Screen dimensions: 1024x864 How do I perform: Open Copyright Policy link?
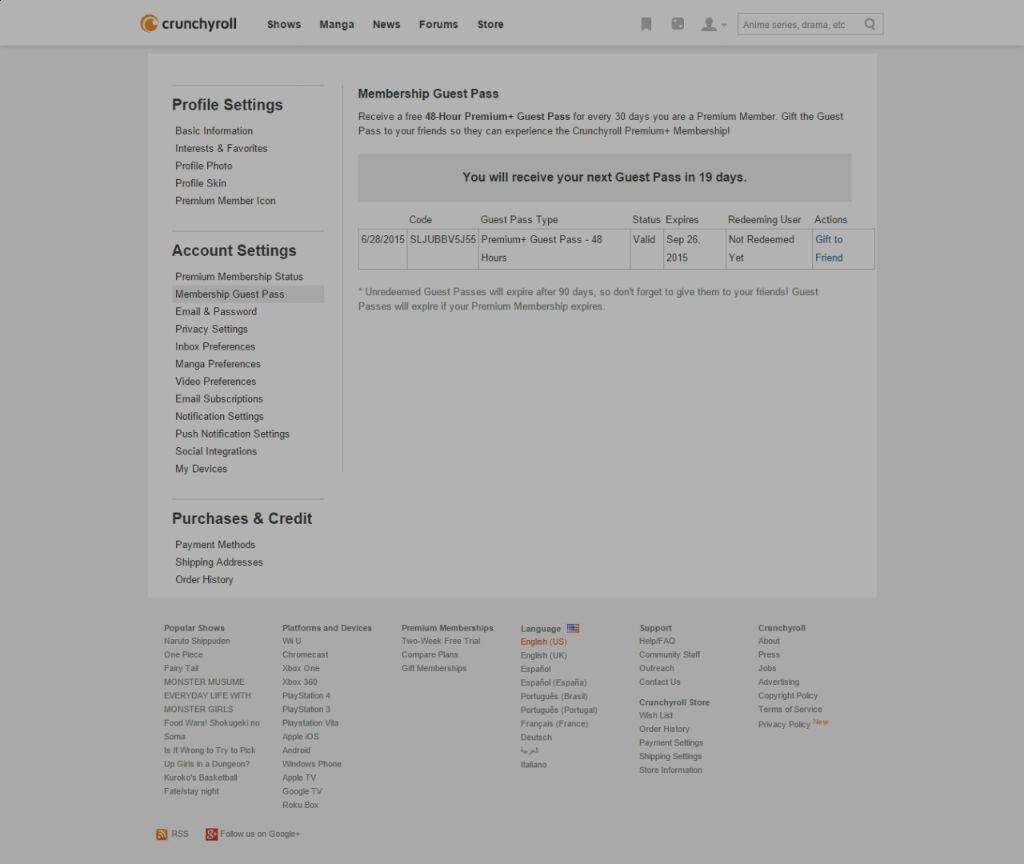click(x=788, y=696)
